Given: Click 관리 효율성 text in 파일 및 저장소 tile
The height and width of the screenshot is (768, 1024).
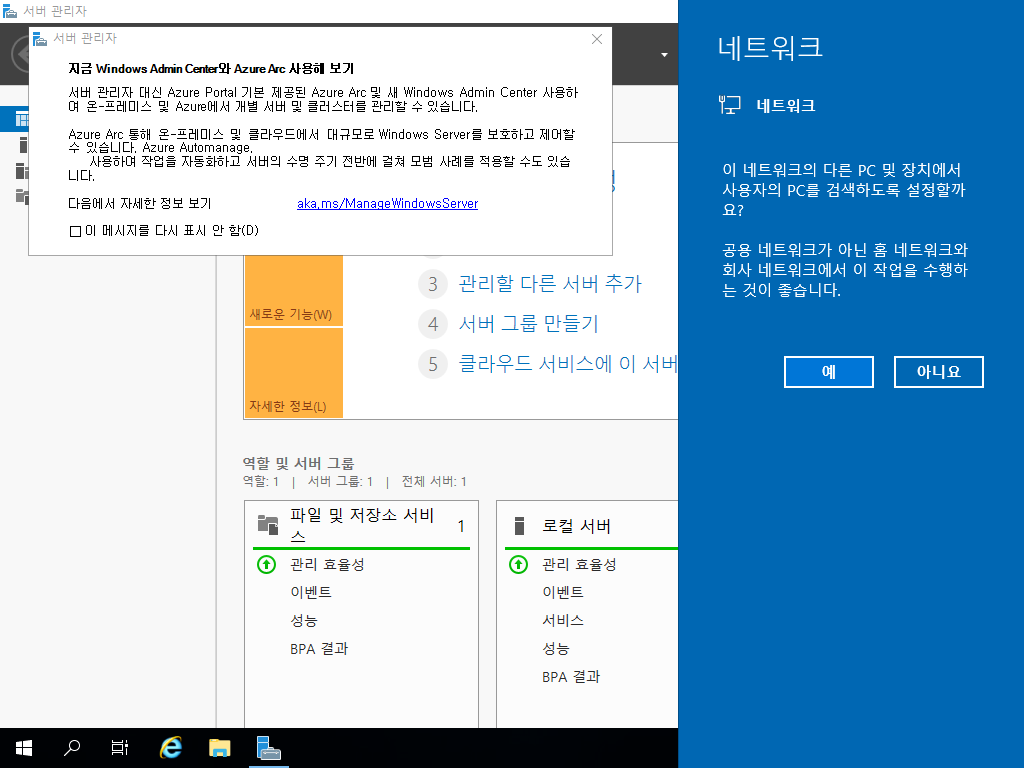Looking at the screenshot, I should pyautogui.click(x=327, y=564).
